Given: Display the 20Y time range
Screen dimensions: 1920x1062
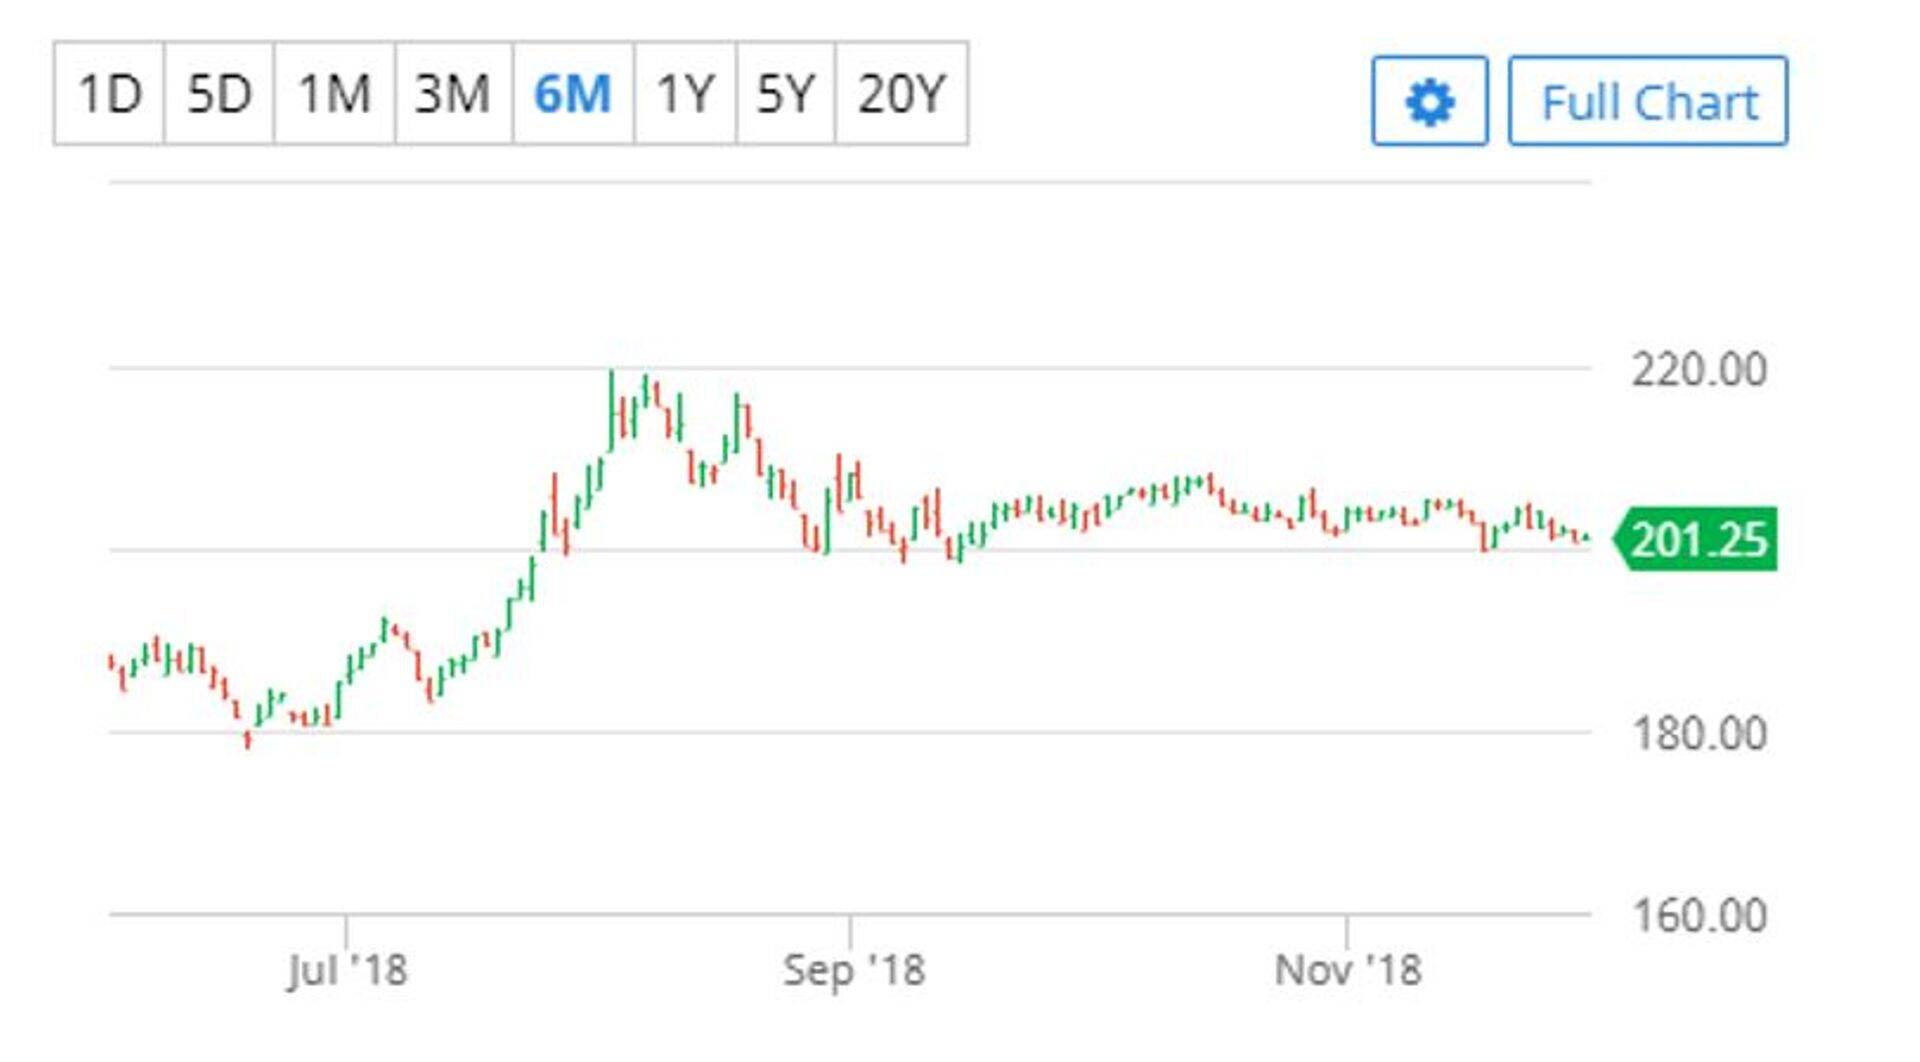Looking at the screenshot, I should tap(901, 94).
